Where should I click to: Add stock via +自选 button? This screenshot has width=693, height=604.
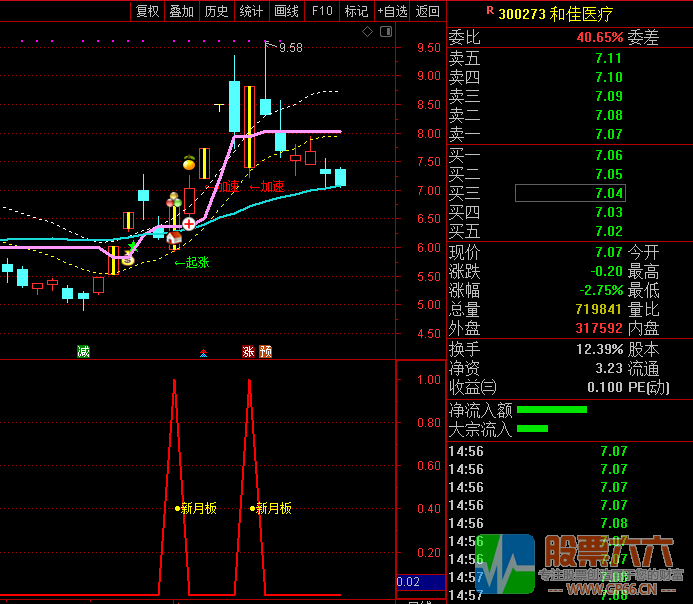[x=392, y=11]
